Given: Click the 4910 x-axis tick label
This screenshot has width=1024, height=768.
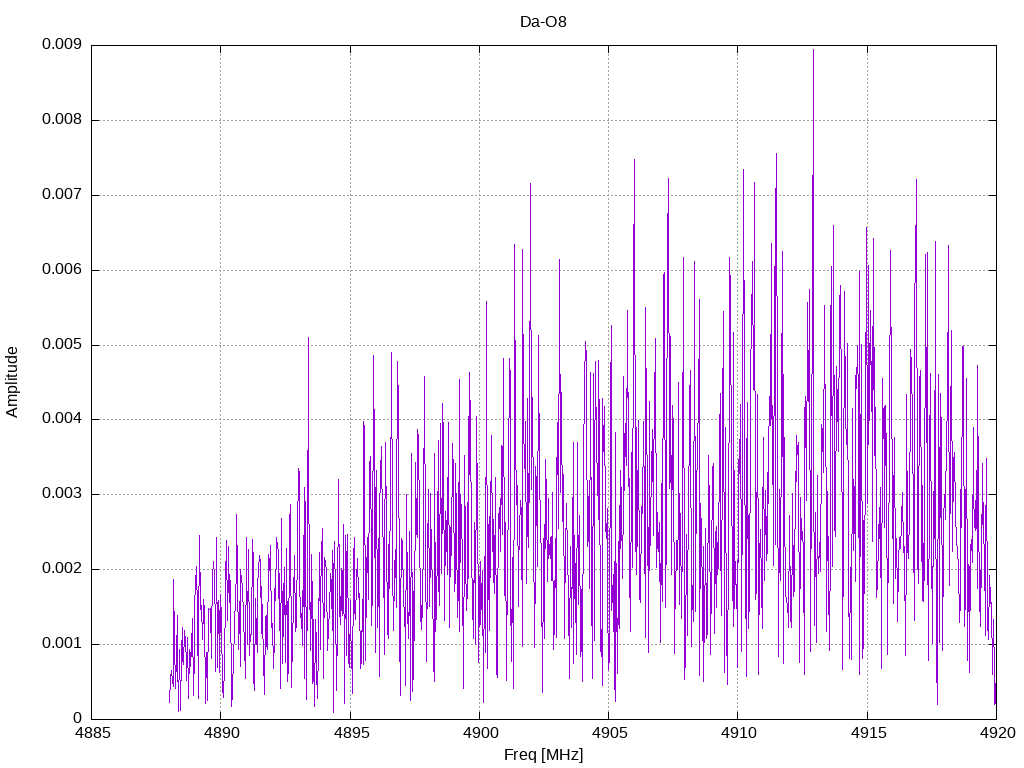Looking at the screenshot, I should click(739, 733).
